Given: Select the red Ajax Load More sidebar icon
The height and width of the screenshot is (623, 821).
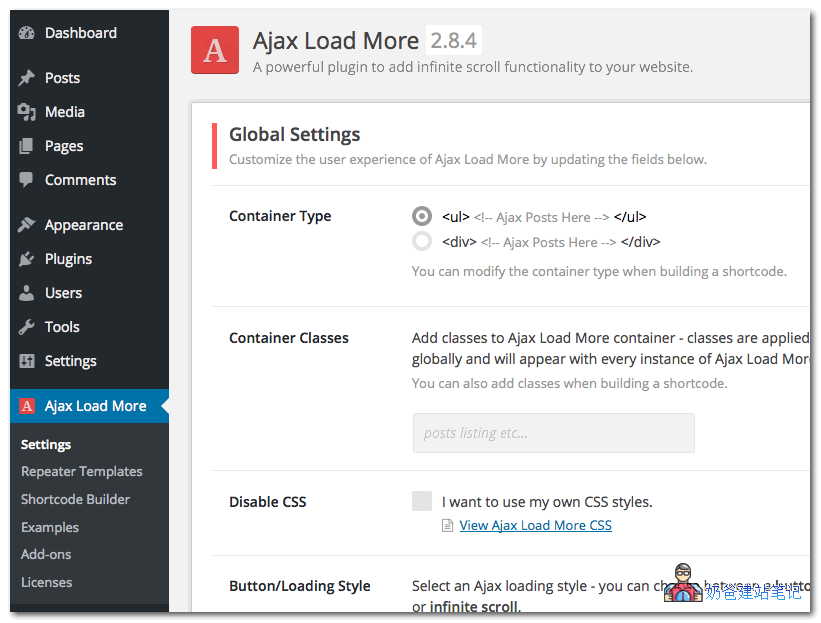Looking at the screenshot, I should pyautogui.click(x=27, y=405).
